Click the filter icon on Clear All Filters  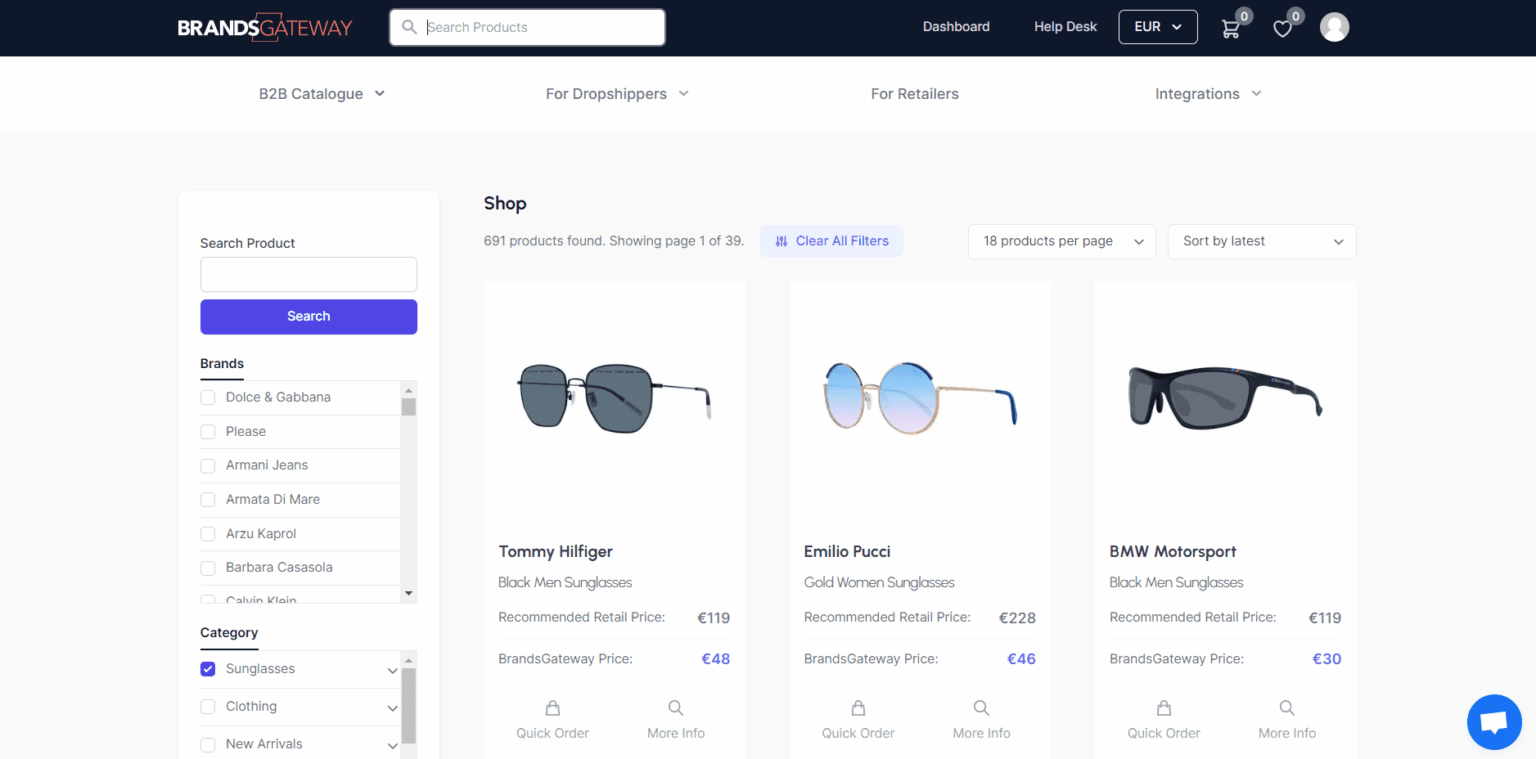pos(781,240)
